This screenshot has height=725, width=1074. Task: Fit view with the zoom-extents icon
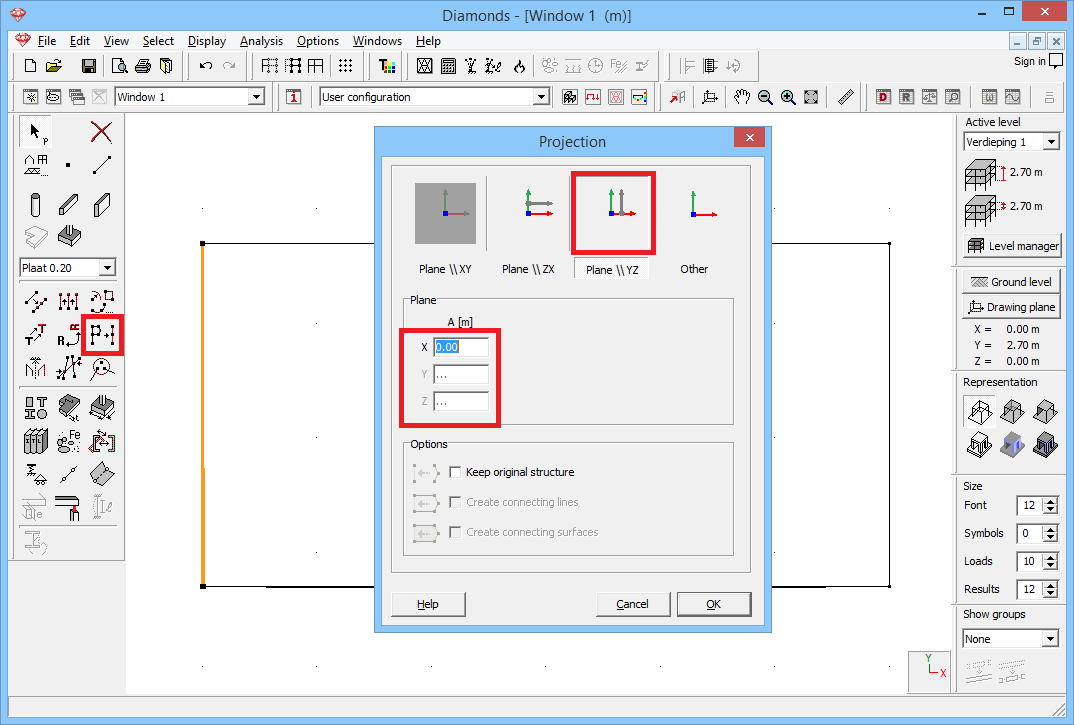click(x=811, y=97)
